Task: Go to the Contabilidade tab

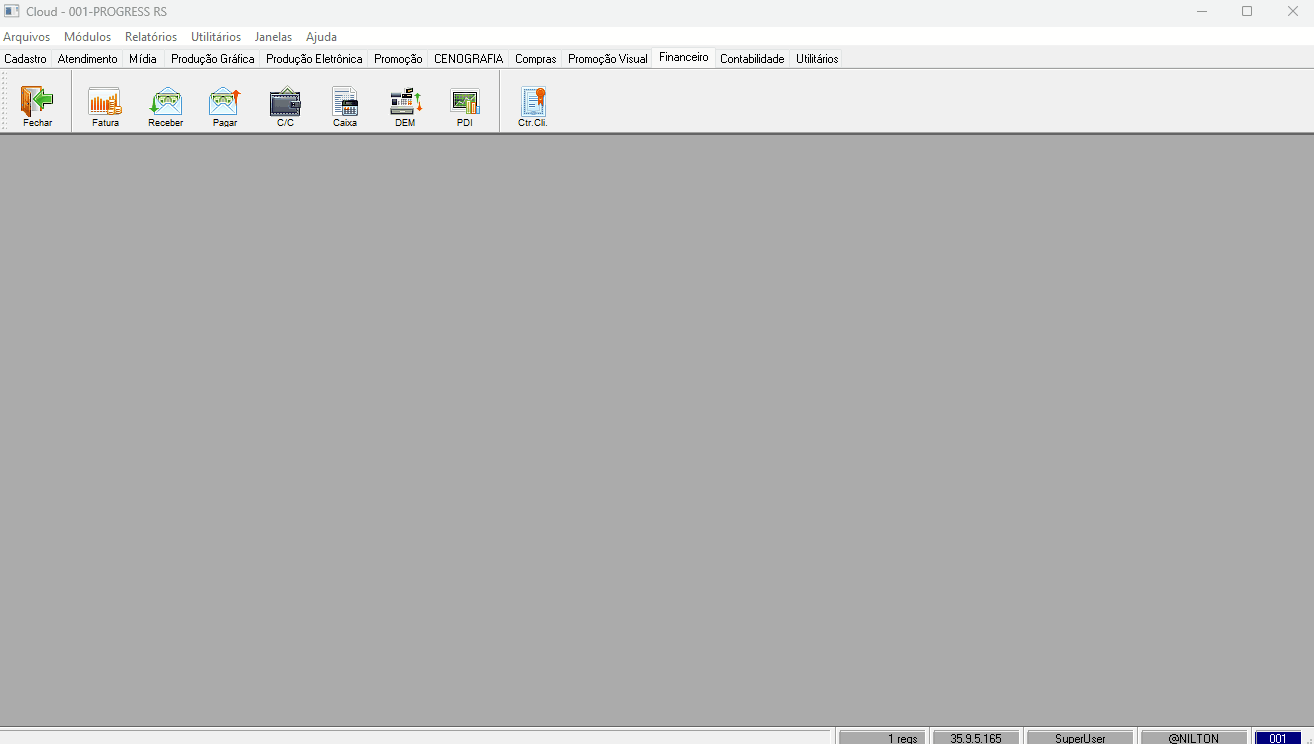Action: click(752, 59)
